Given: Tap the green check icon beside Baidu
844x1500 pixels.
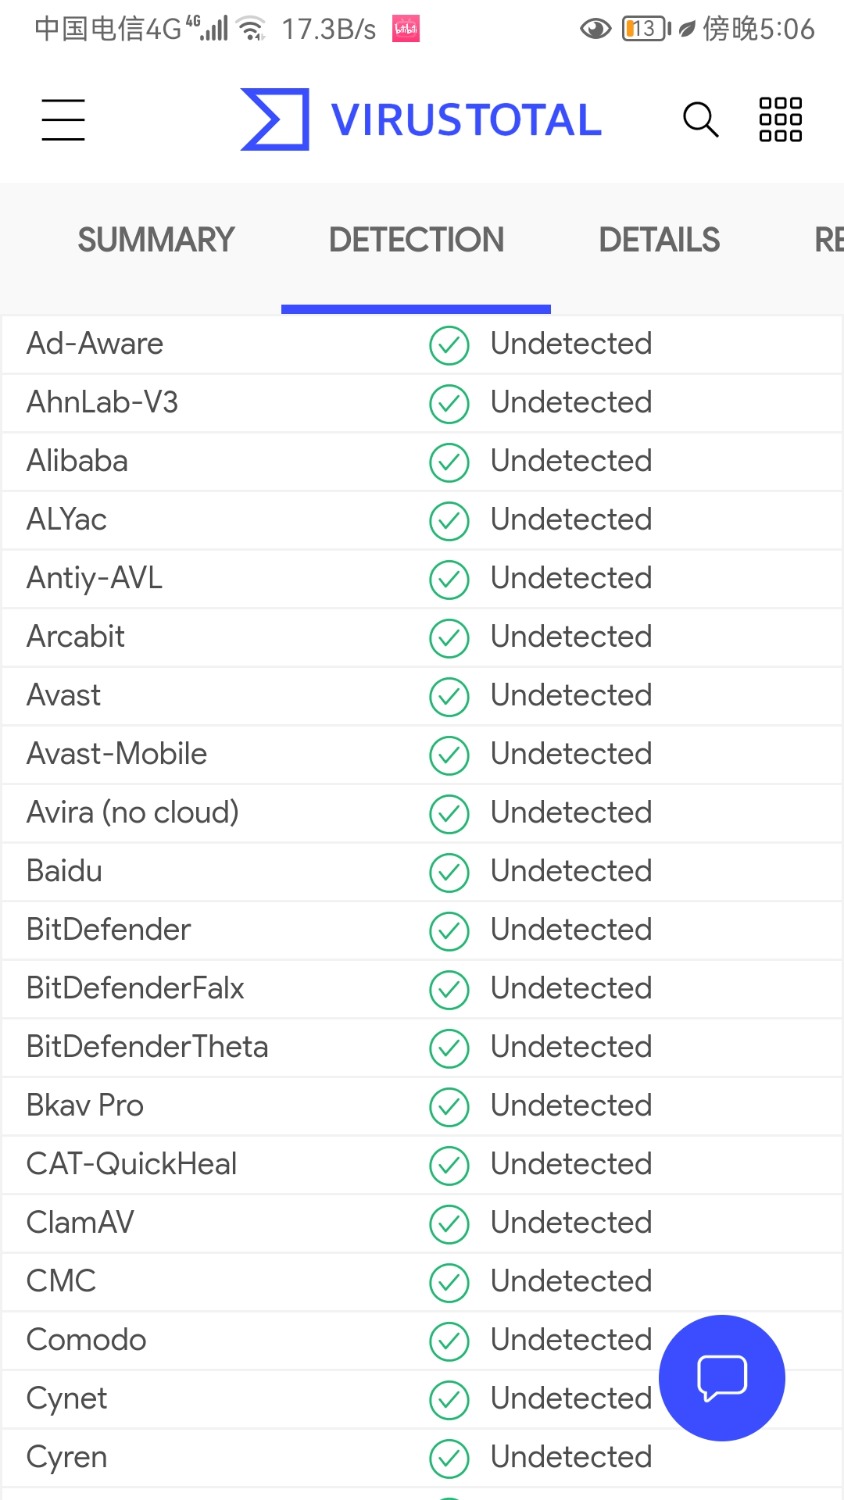Looking at the screenshot, I should 449,872.
